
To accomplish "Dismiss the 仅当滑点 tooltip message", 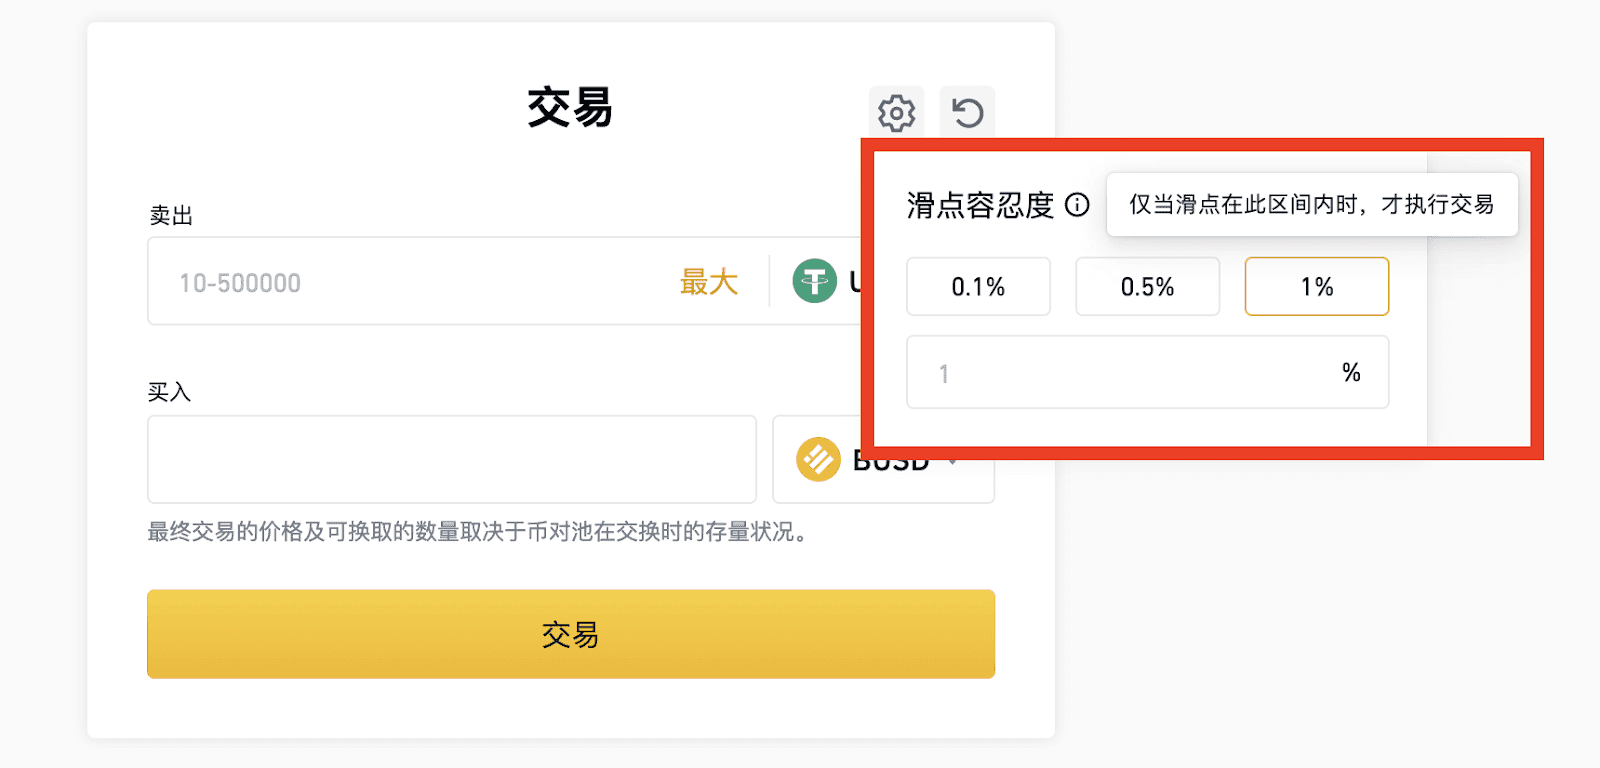I will click(1311, 204).
